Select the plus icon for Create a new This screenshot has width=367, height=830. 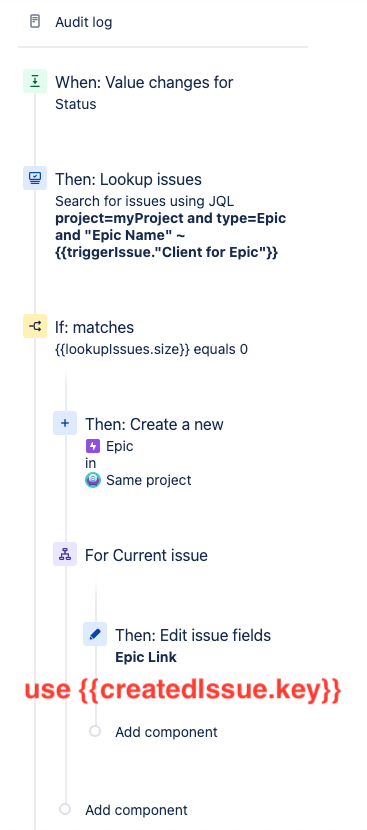tap(65, 423)
